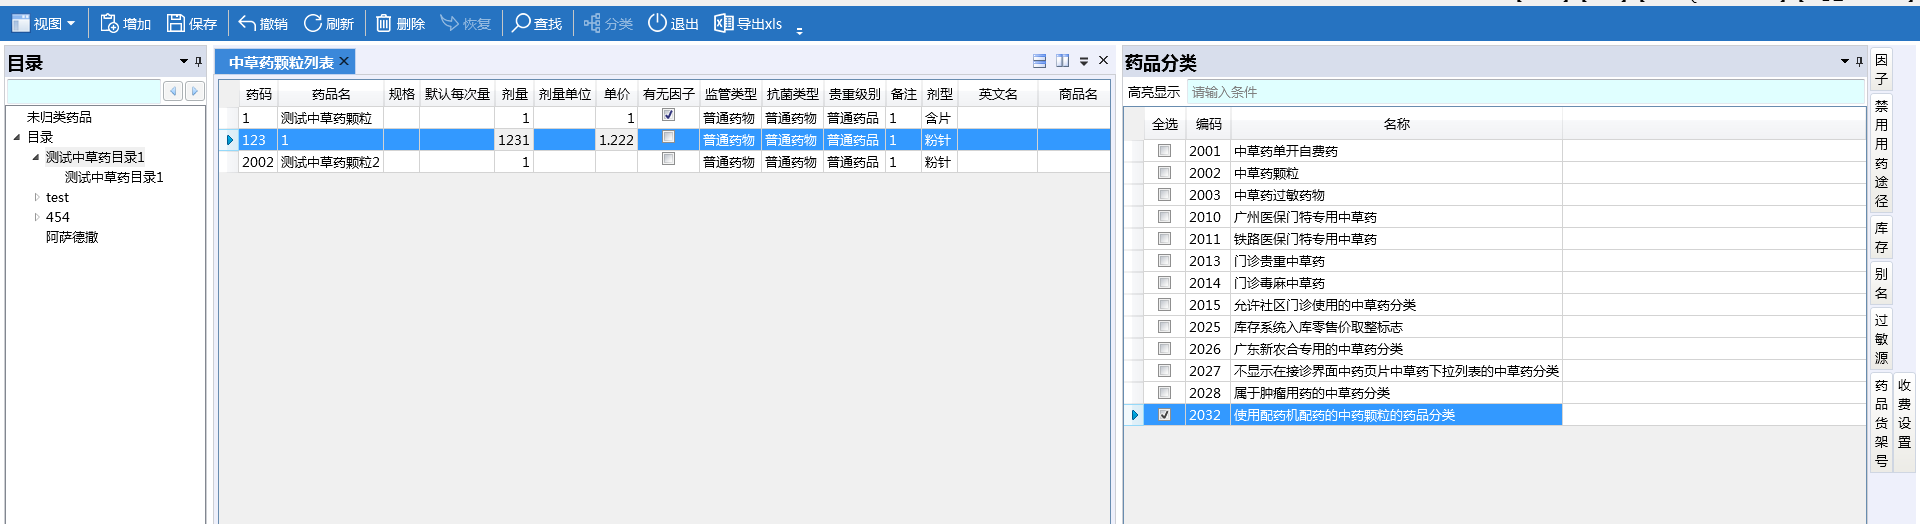Open the 因子 side tab
1920x524 pixels.
(1881, 69)
